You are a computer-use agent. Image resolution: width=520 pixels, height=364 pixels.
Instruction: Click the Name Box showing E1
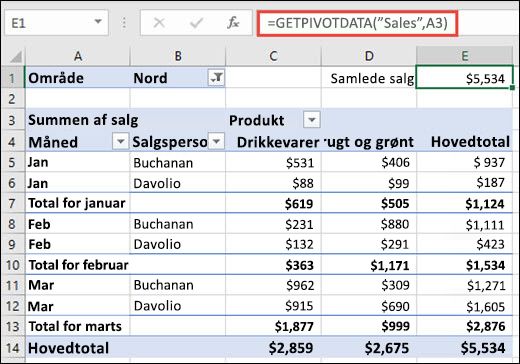pos(57,23)
